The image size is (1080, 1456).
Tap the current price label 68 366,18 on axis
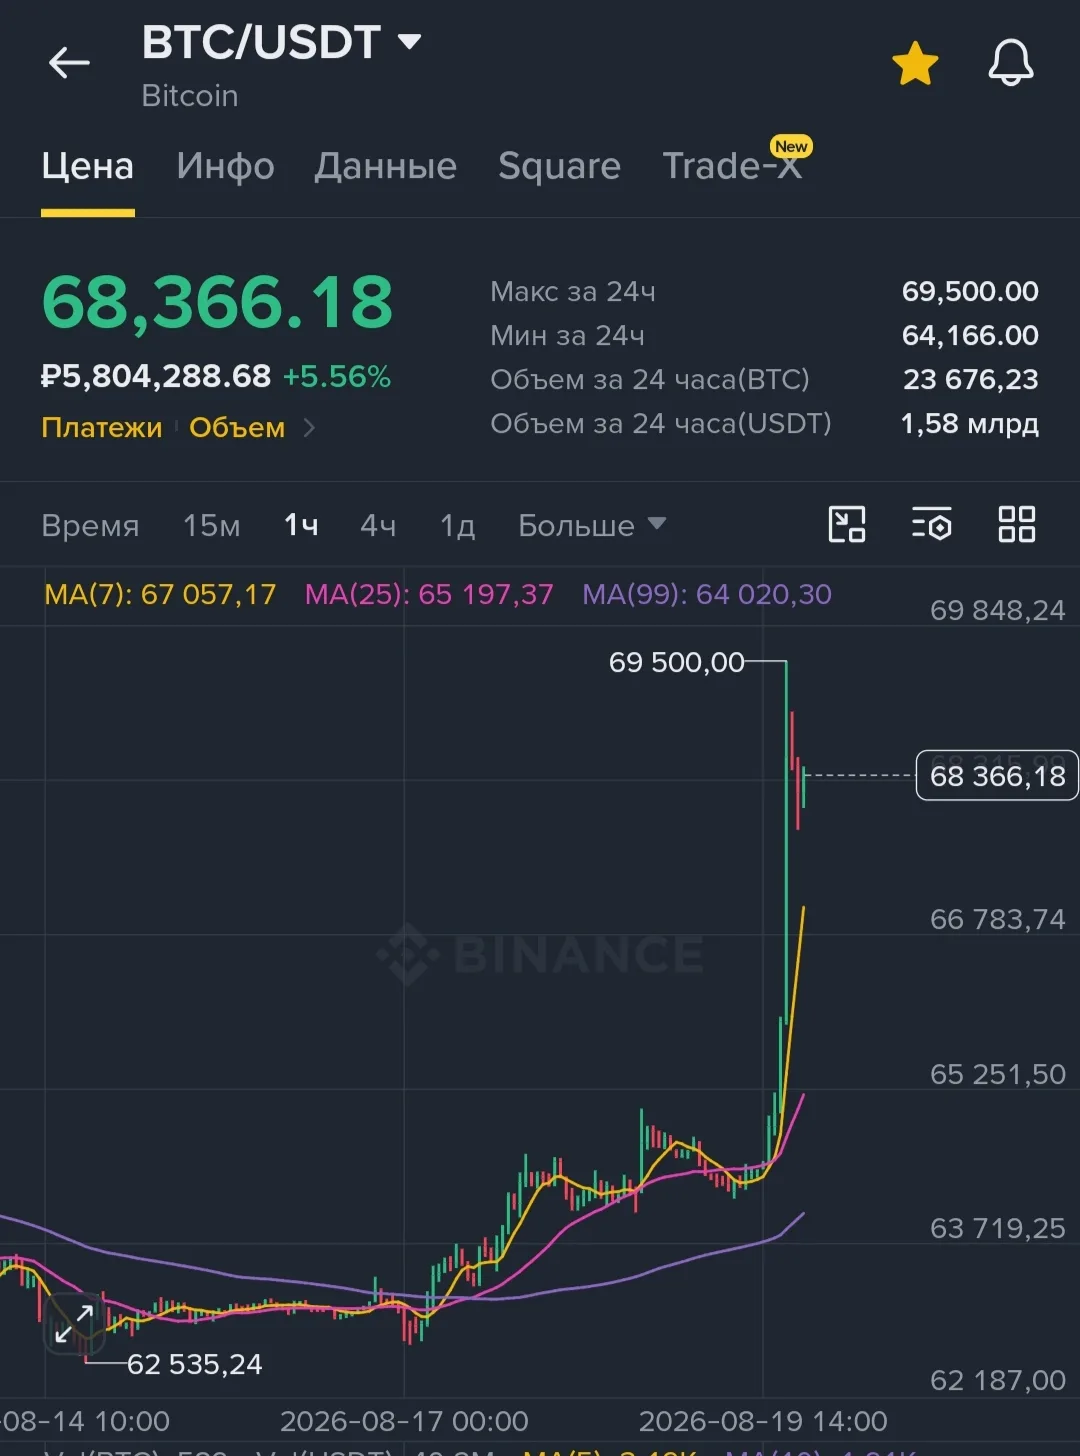click(997, 776)
